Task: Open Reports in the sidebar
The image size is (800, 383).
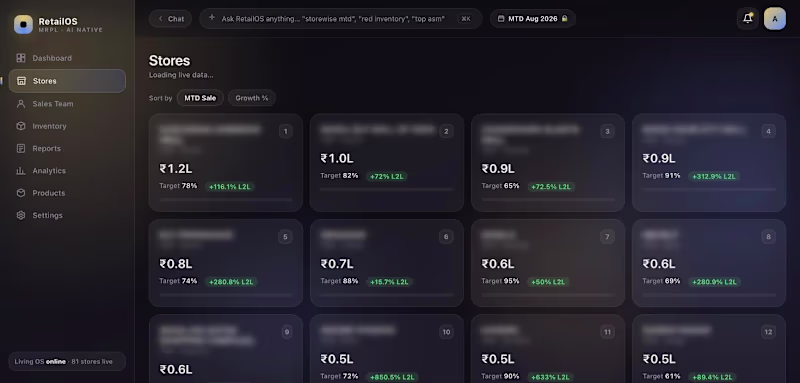Action: (67, 148)
